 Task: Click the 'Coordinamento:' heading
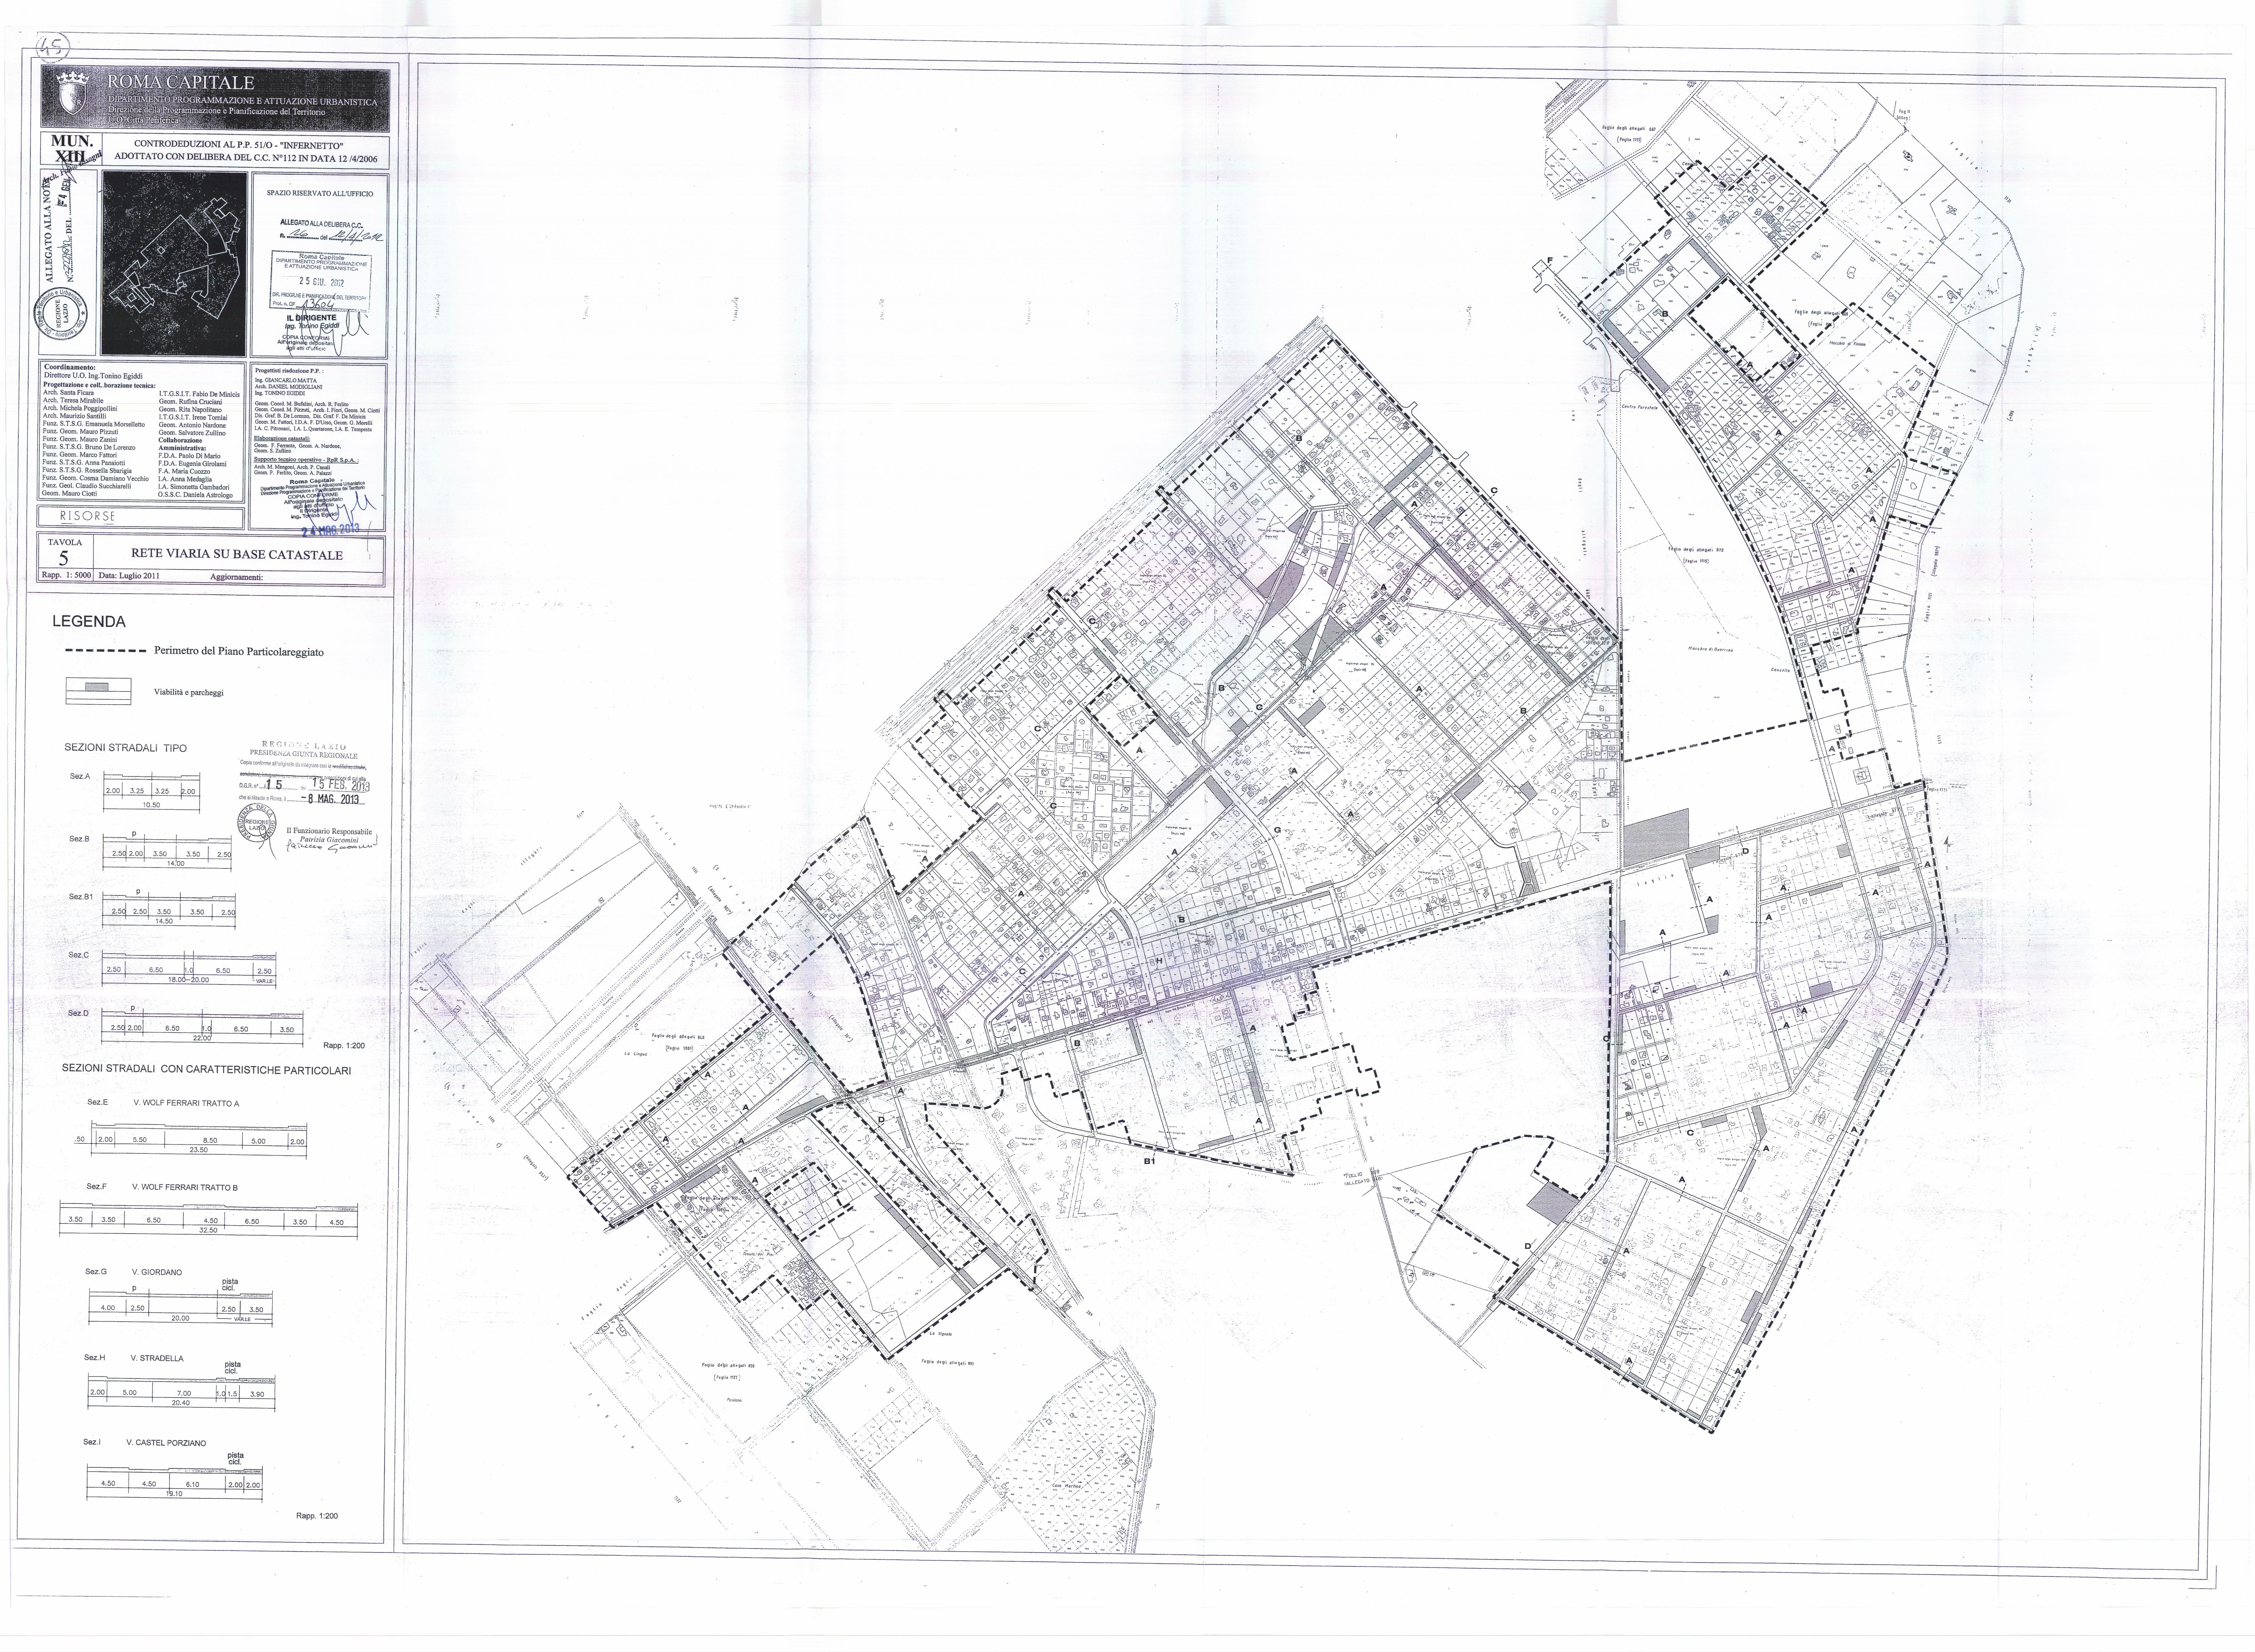(x=70, y=367)
